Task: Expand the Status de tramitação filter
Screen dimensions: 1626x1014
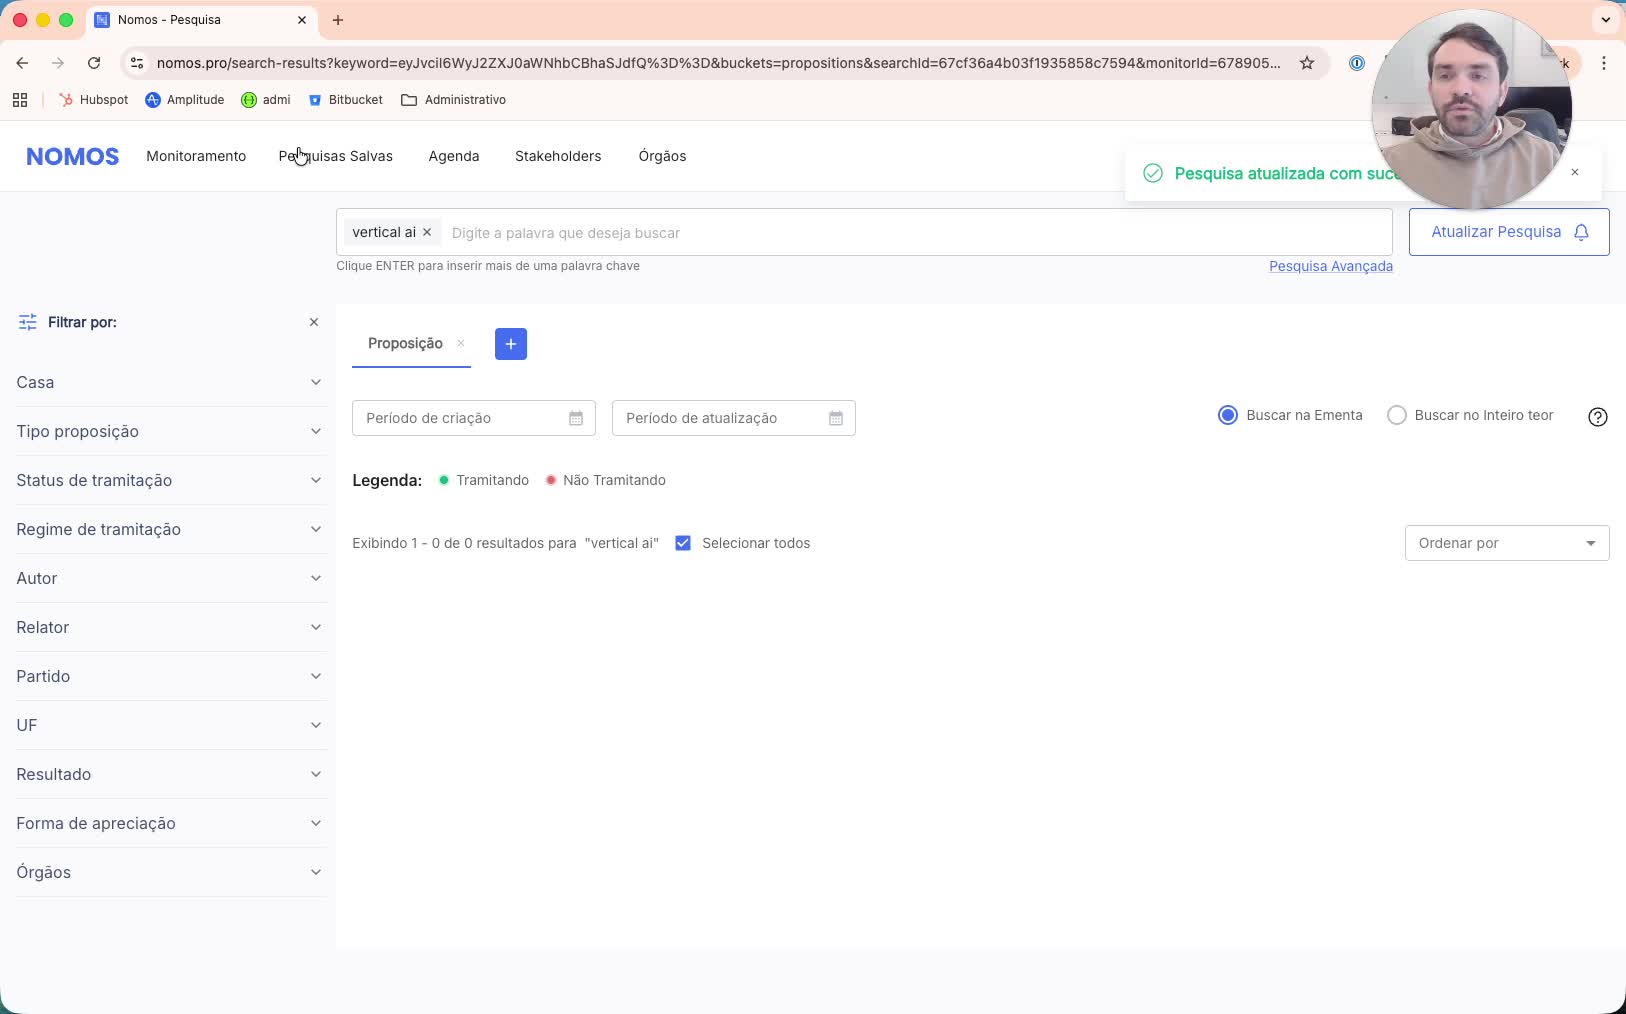Action: coord(170,480)
